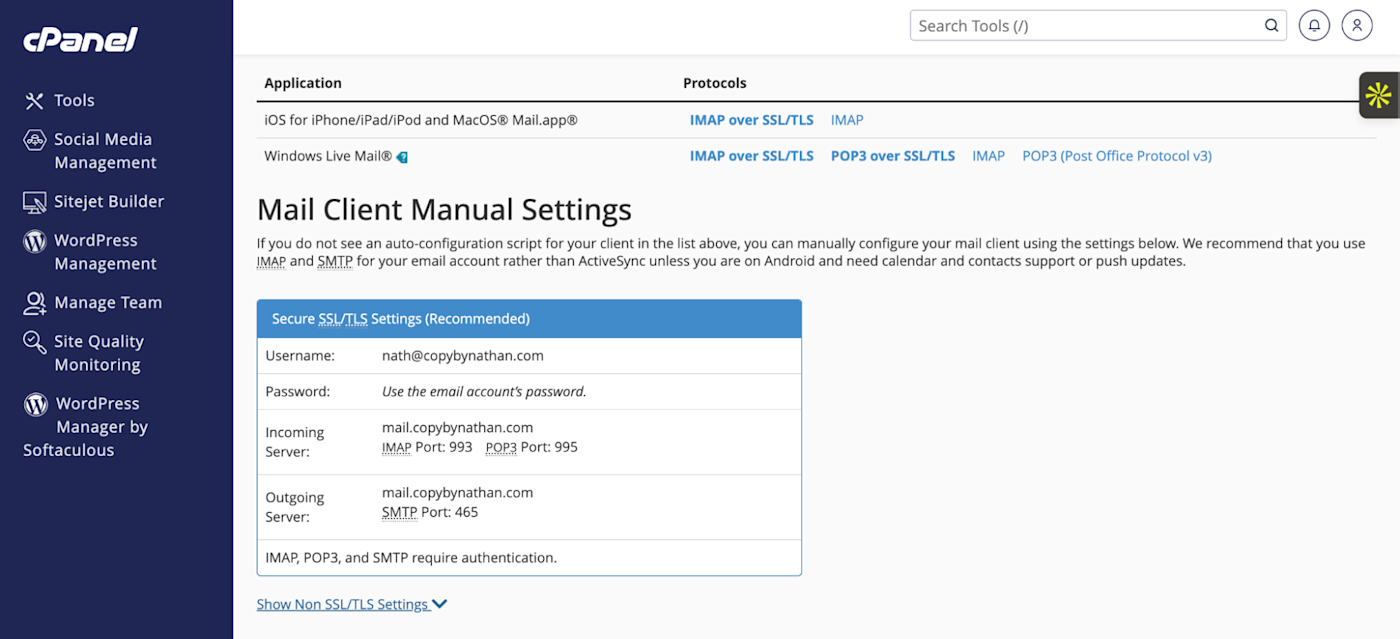The image size is (1400, 639).
Task: Click the icon beside Windows Live Mail
Action: (x=402, y=157)
